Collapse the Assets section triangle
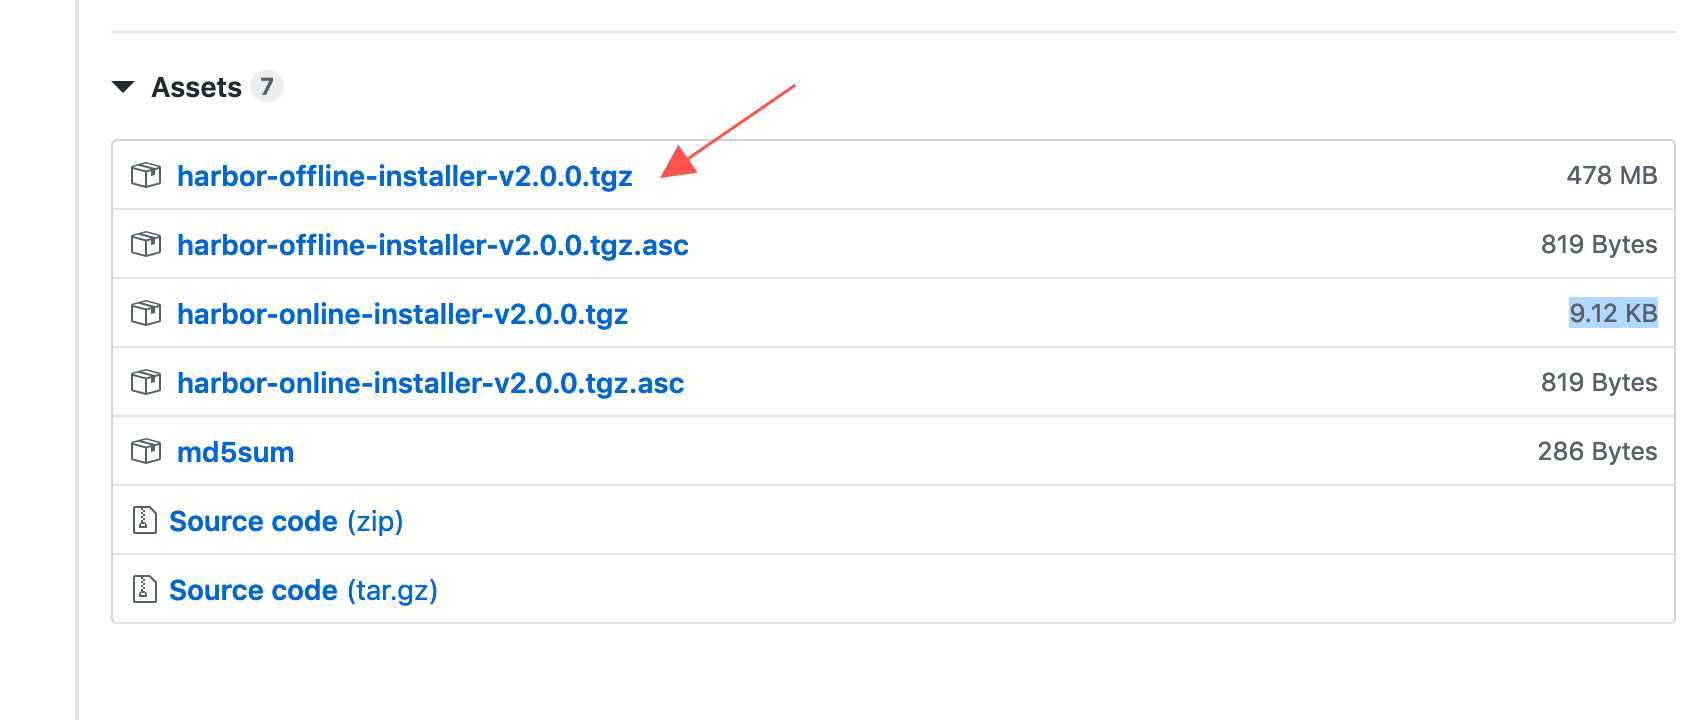This screenshot has height=726, width=1698. coord(123,87)
